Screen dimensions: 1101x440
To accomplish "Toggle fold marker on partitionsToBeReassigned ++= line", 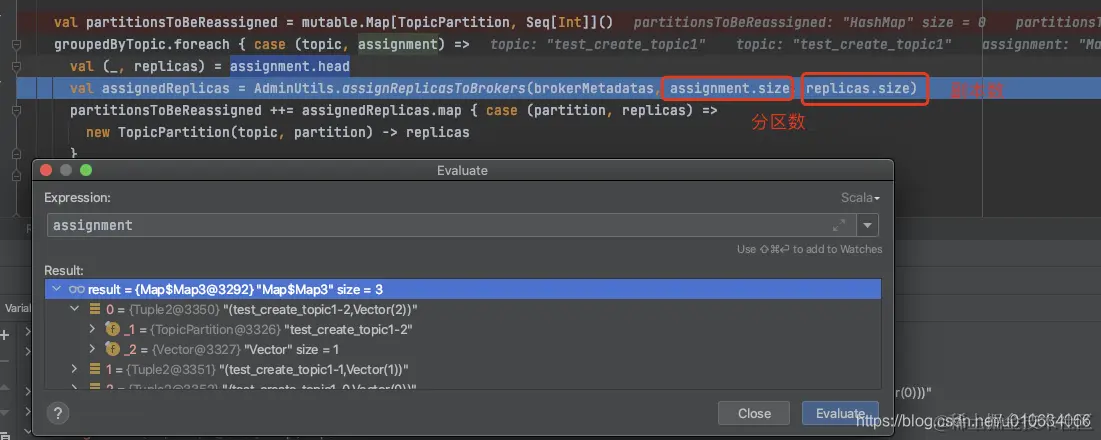I will pos(16,111).
